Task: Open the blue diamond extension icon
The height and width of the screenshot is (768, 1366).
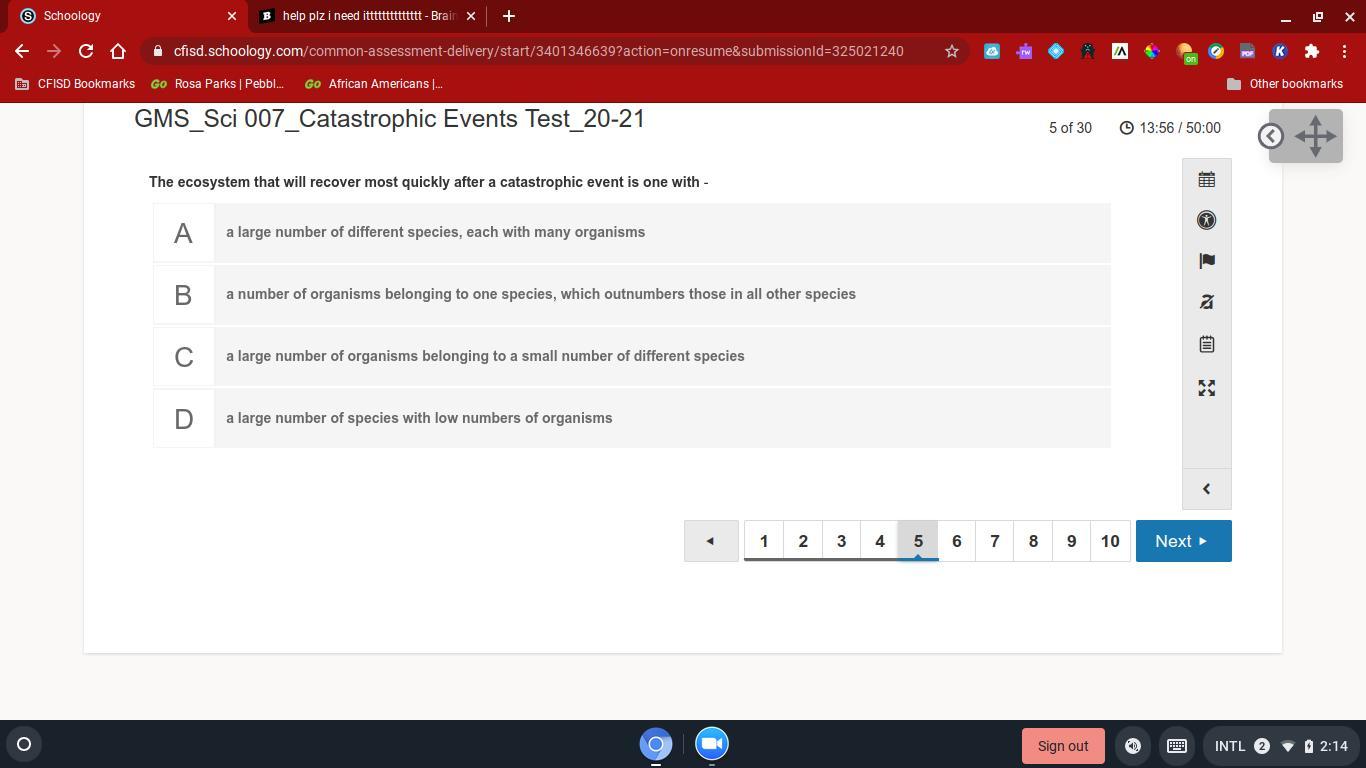Action: pos(1056,51)
